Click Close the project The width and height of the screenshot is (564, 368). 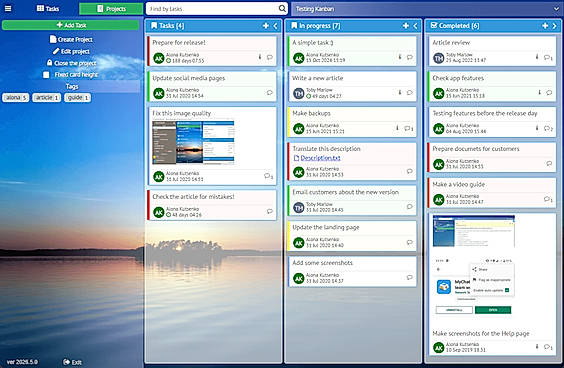[71, 63]
